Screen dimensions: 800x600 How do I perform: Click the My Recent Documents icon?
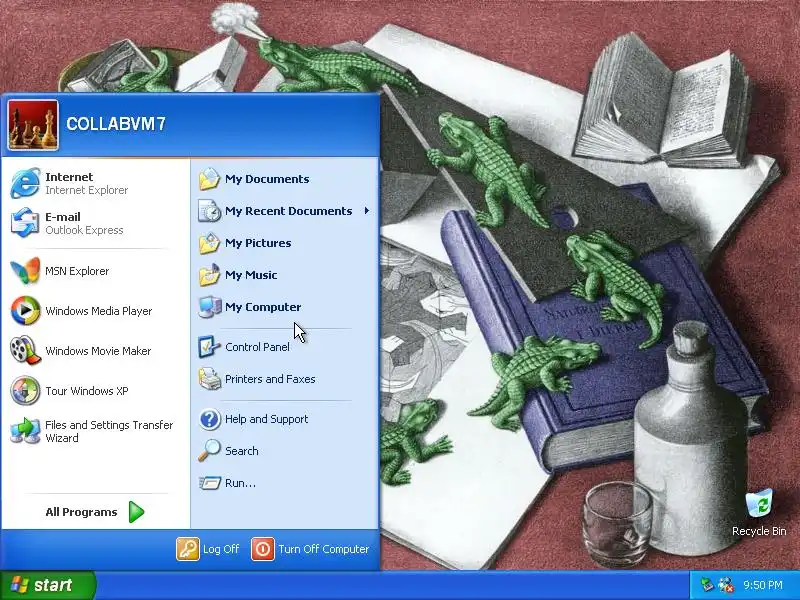pos(209,211)
